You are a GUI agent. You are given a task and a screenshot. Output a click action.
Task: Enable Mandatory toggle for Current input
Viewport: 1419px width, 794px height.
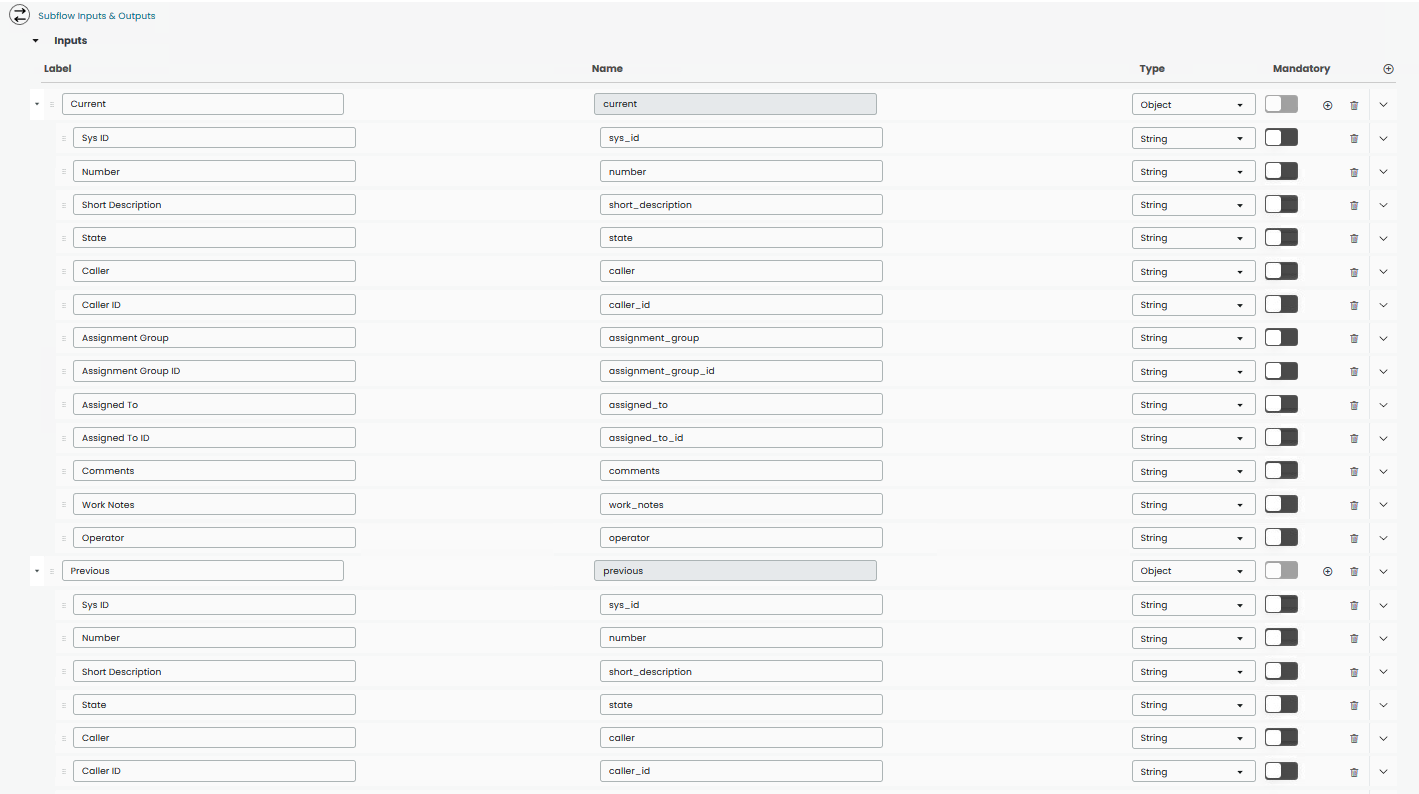point(1281,104)
